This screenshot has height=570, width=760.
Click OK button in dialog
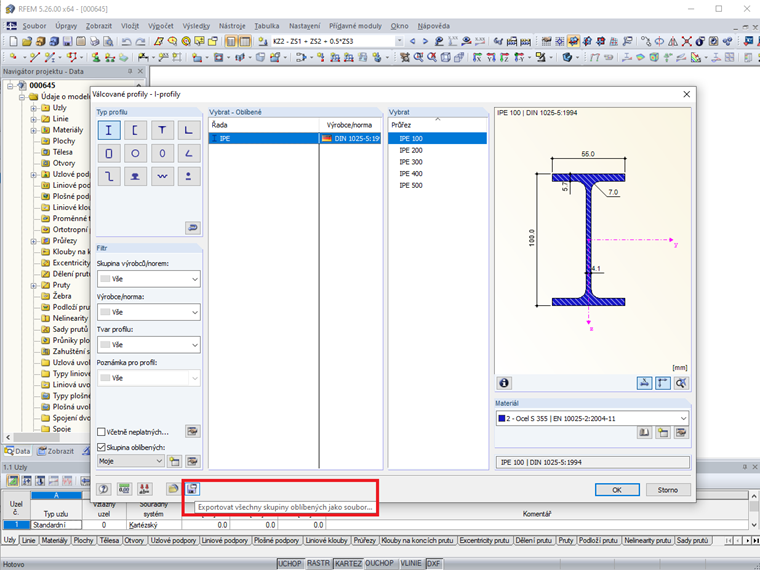(x=617, y=490)
